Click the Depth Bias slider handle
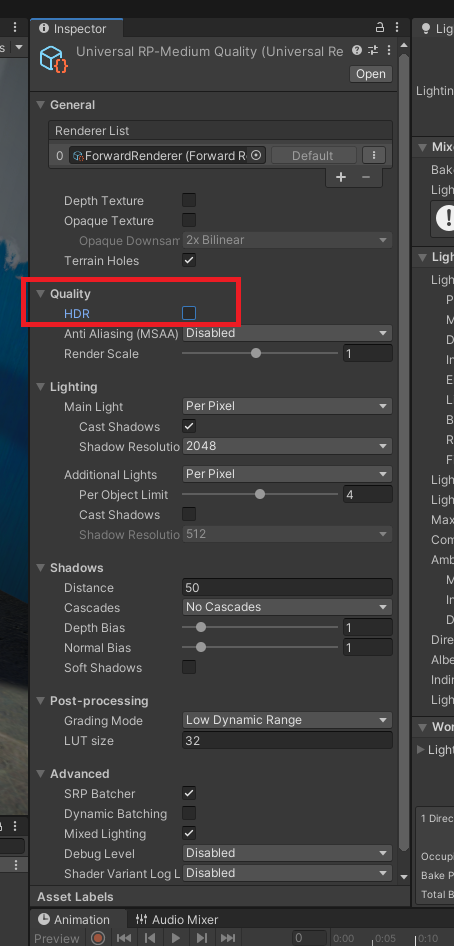 201,627
